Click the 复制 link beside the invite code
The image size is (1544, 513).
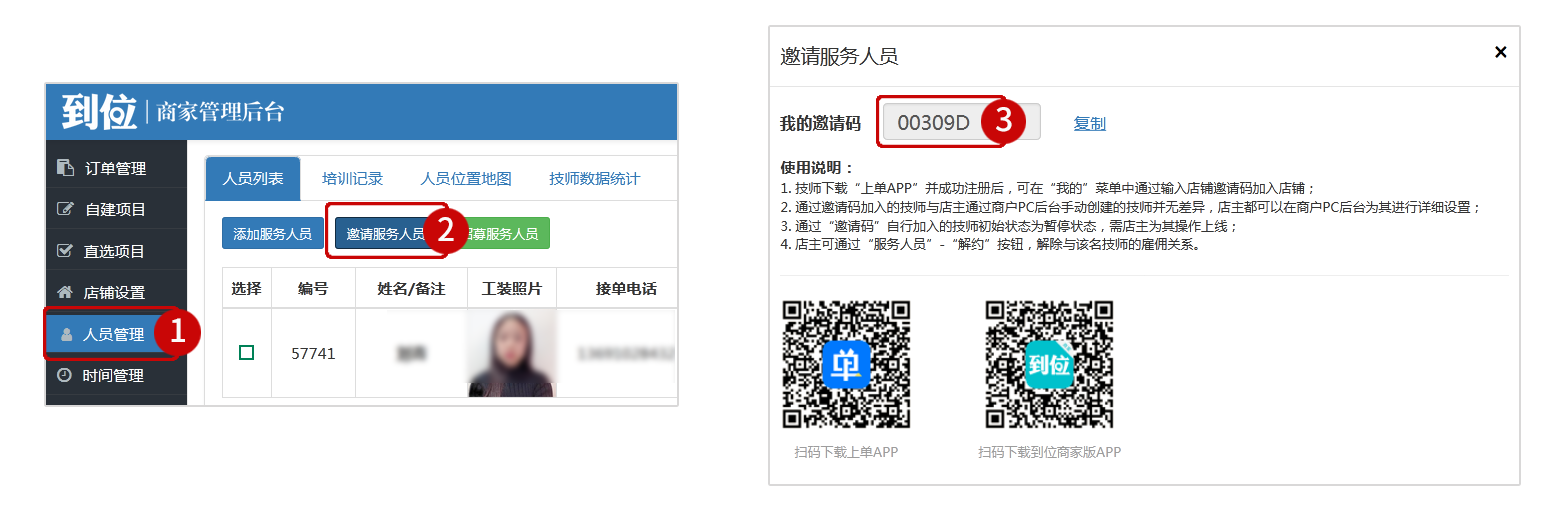point(1089,123)
